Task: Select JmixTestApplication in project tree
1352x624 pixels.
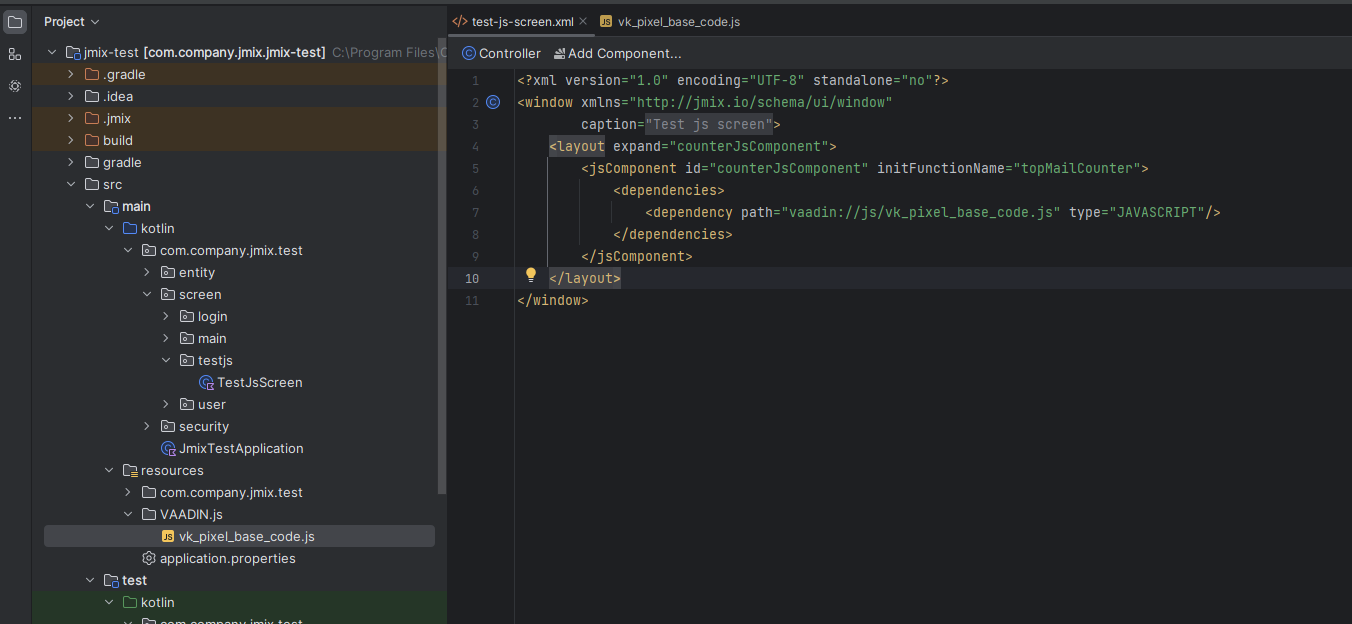Action: coord(241,448)
